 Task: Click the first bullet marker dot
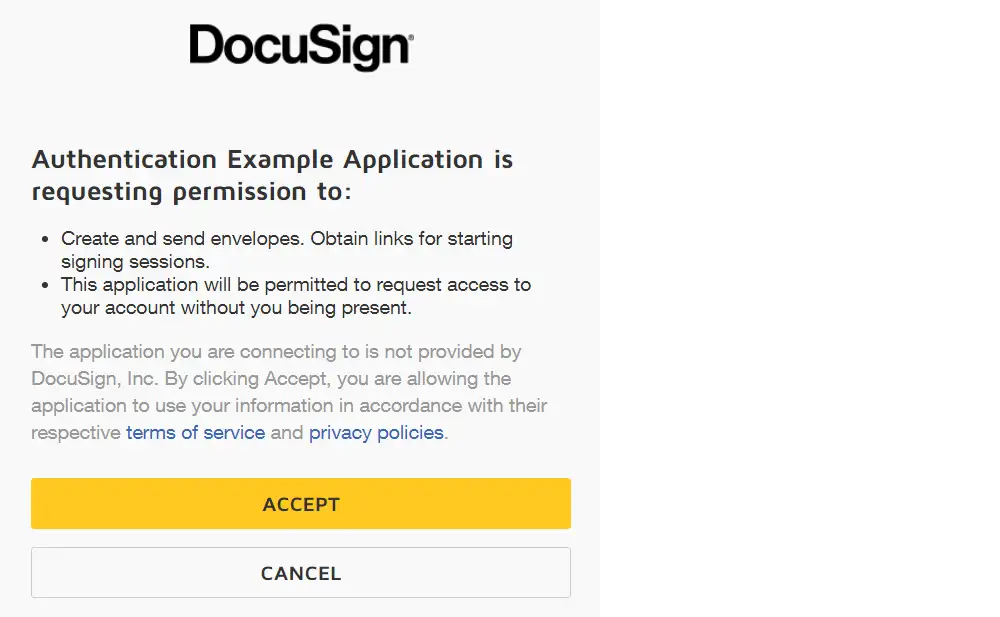[x=44, y=238]
